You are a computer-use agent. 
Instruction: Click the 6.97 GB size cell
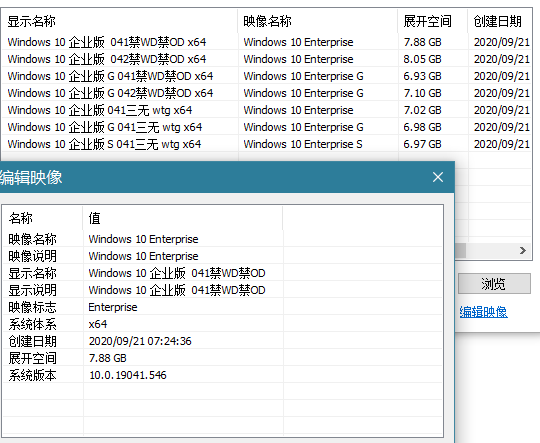(422, 144)
